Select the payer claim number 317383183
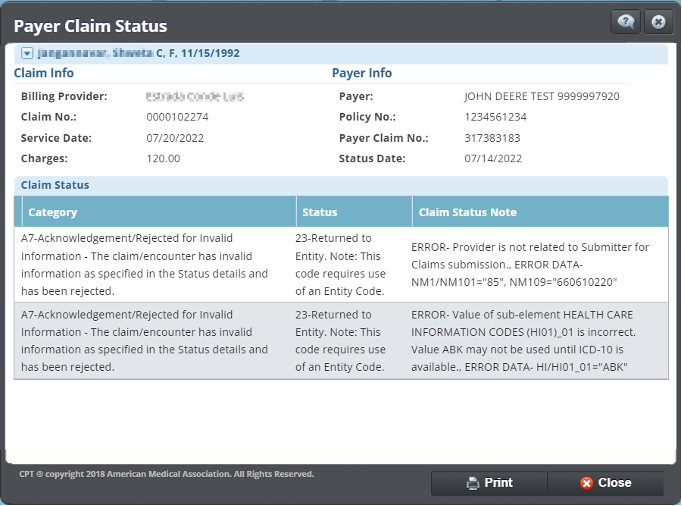Image resolution: width=682 pixels, height=506 pixels. point(492,138)
